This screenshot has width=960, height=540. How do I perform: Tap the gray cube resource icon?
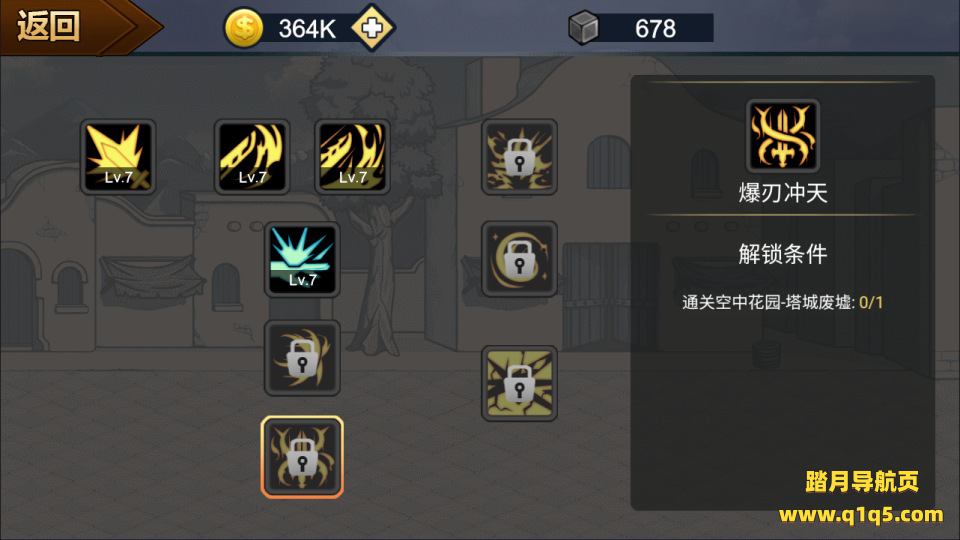[x=583, y=28]
